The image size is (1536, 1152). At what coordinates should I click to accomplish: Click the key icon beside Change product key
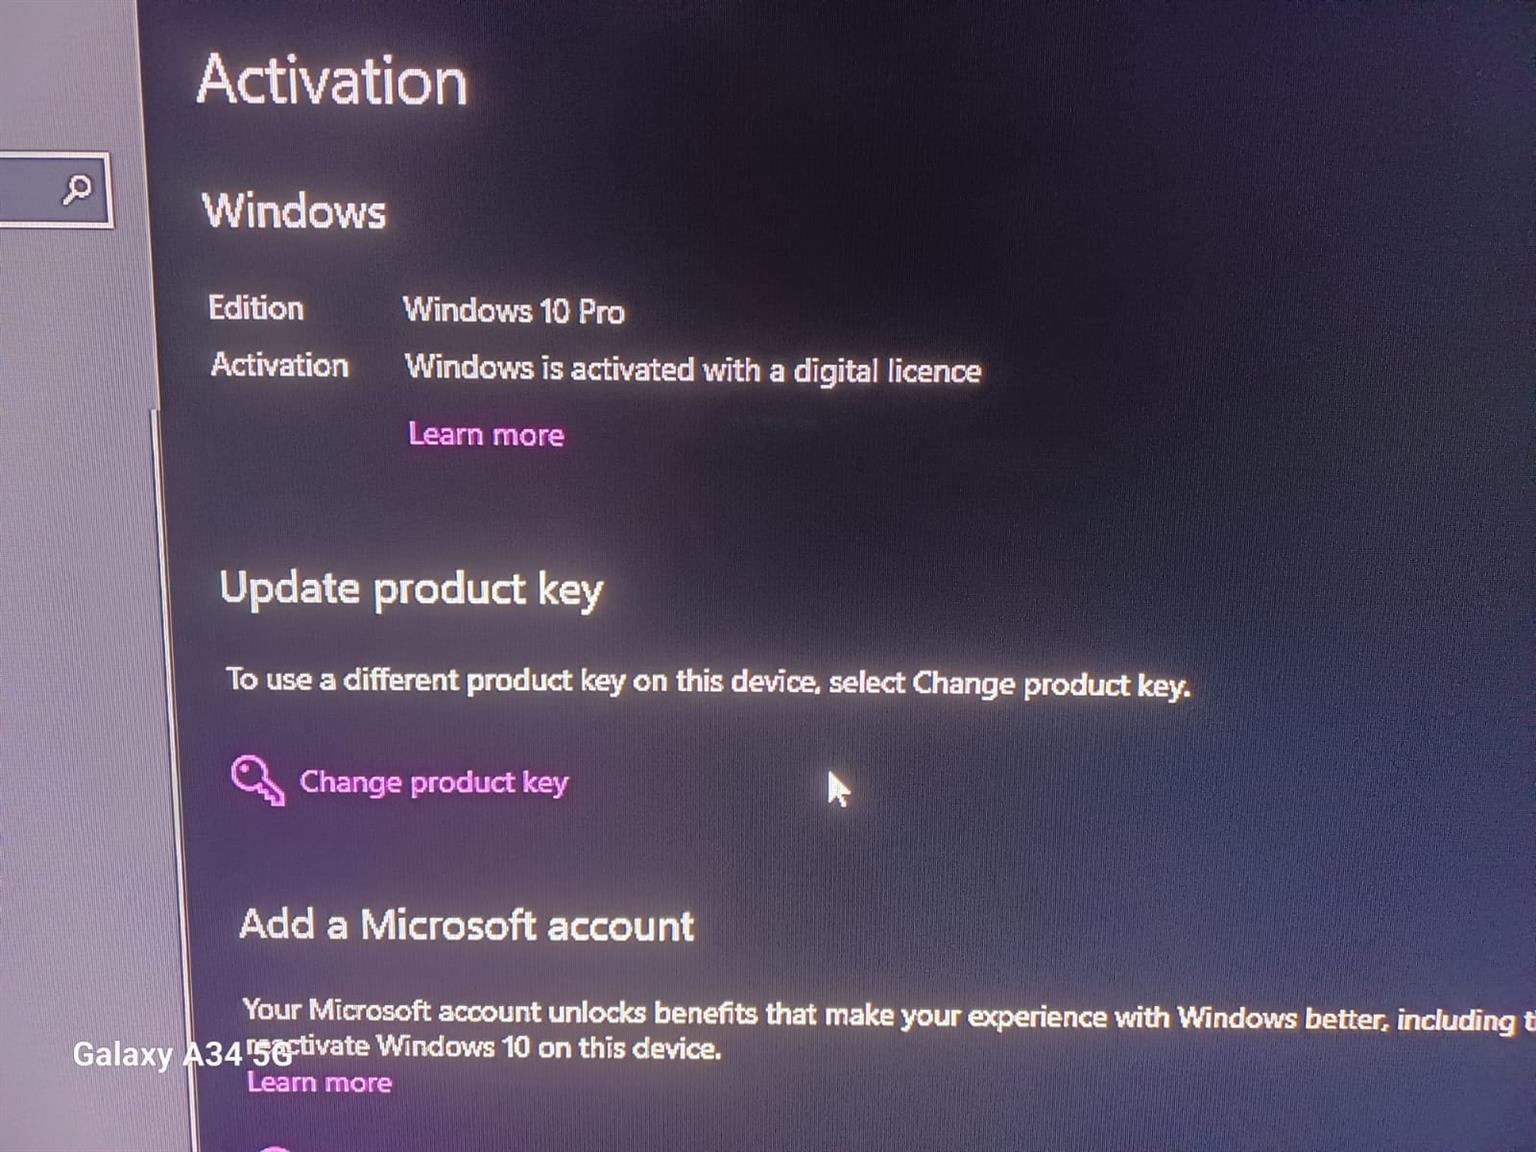pyautogui.click(x=257, y=780)
